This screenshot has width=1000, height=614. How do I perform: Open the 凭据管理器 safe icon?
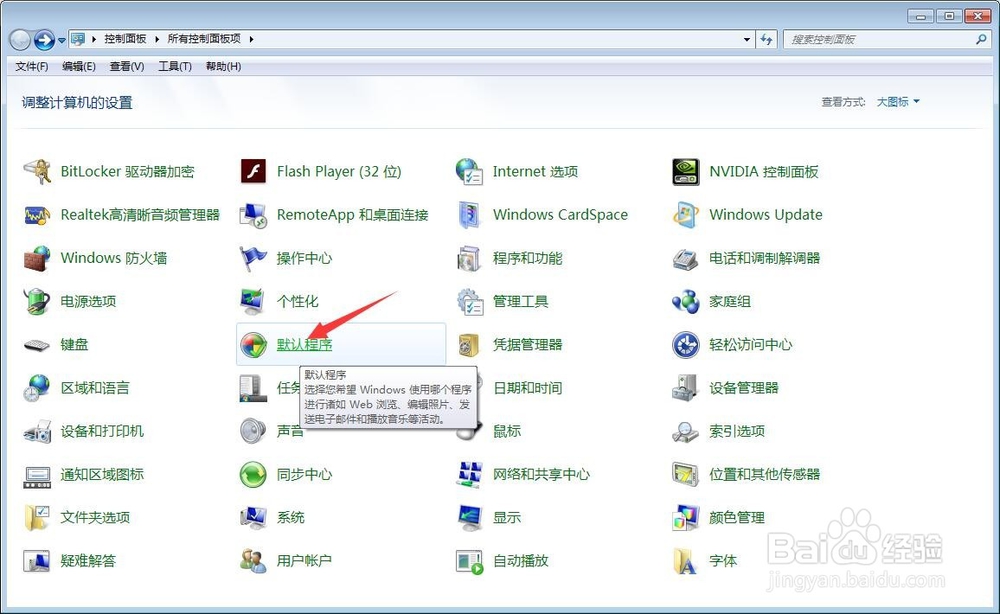pos(469,345)
